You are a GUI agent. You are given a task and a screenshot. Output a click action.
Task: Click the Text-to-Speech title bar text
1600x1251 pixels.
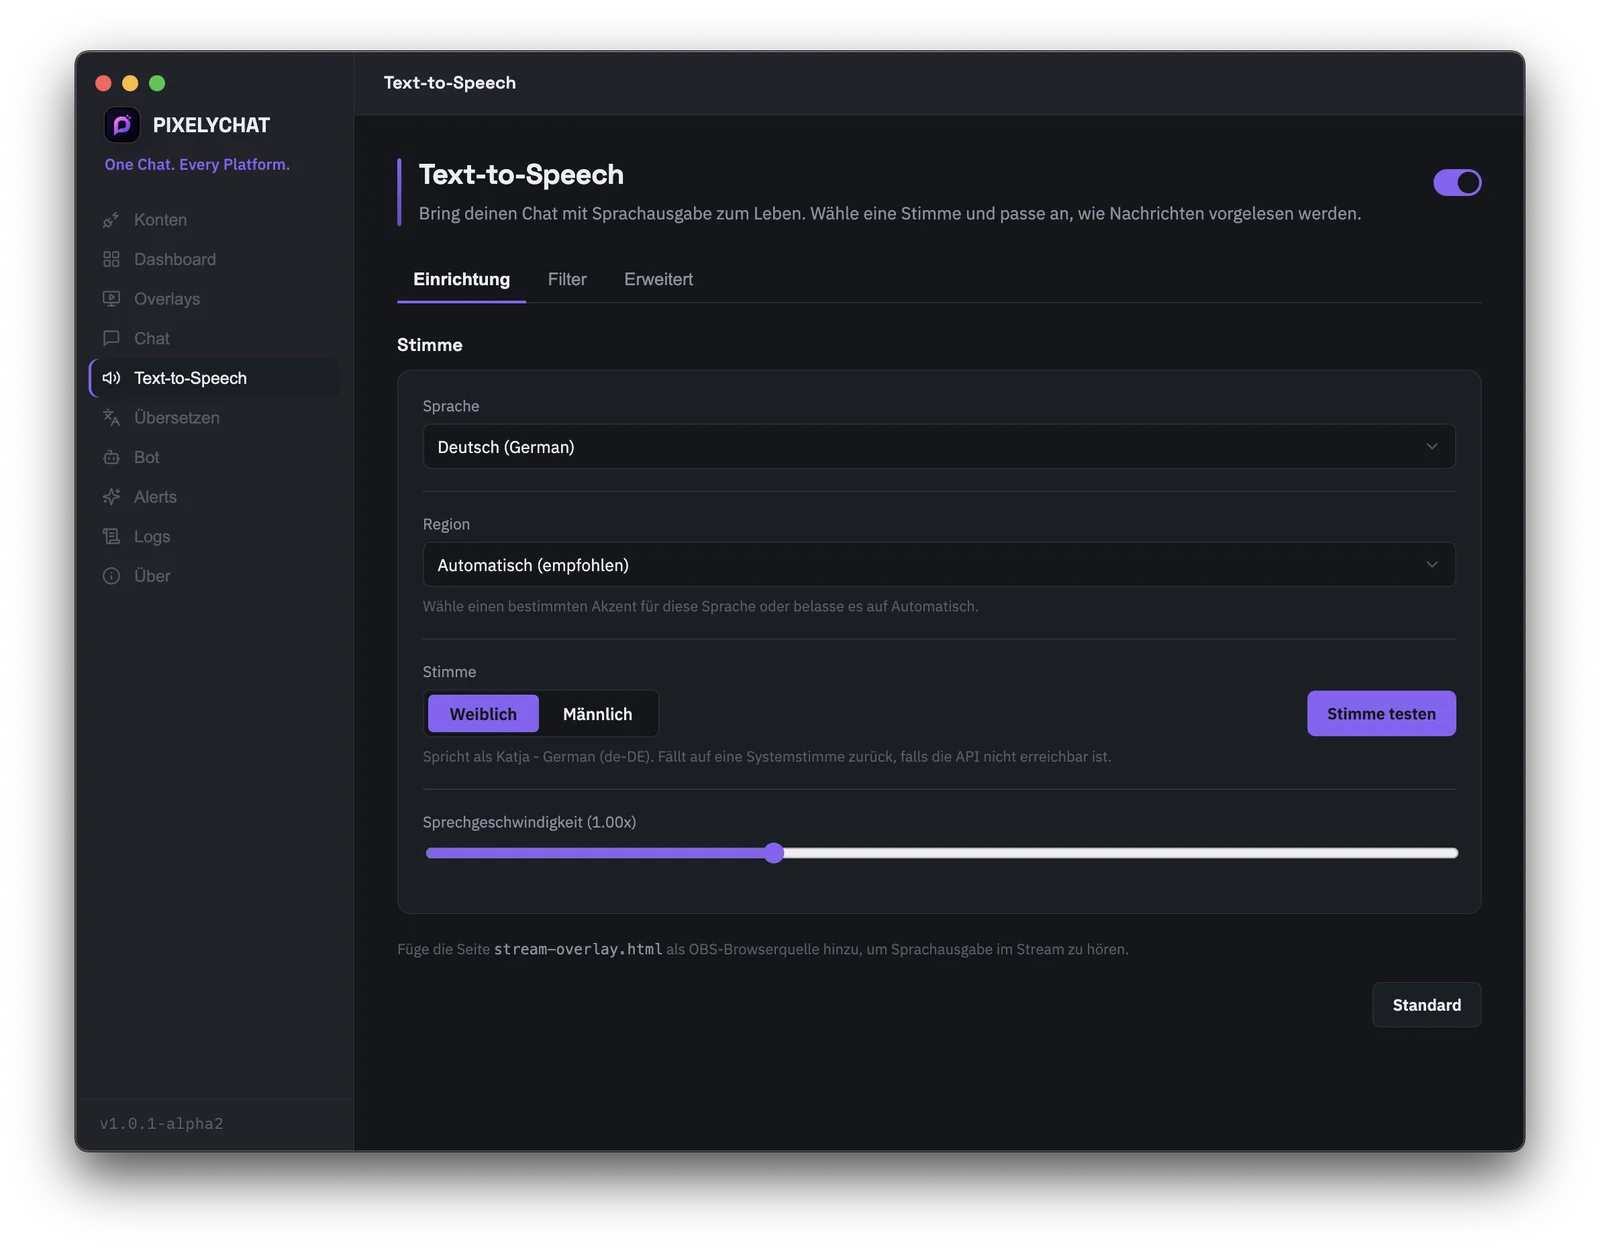coord(450,83)
